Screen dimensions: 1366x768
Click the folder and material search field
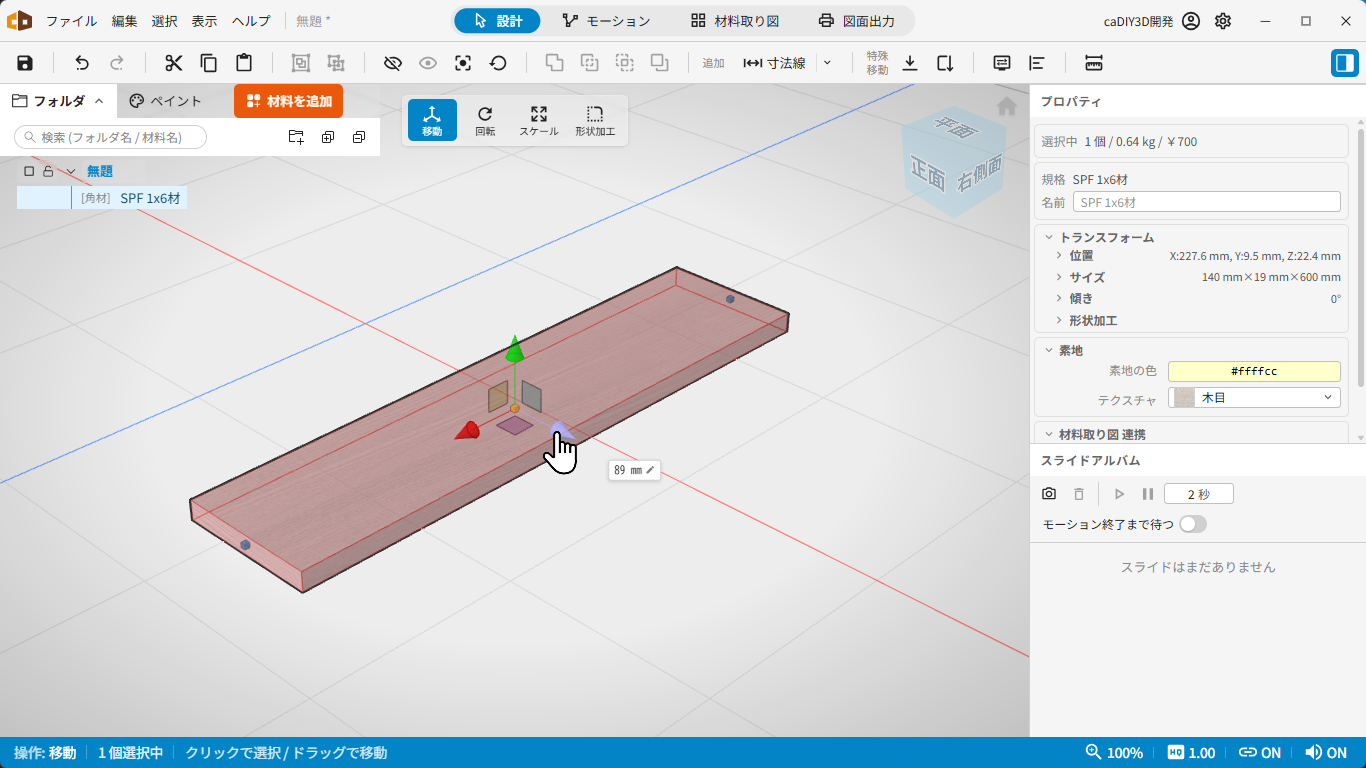point(111,137)
